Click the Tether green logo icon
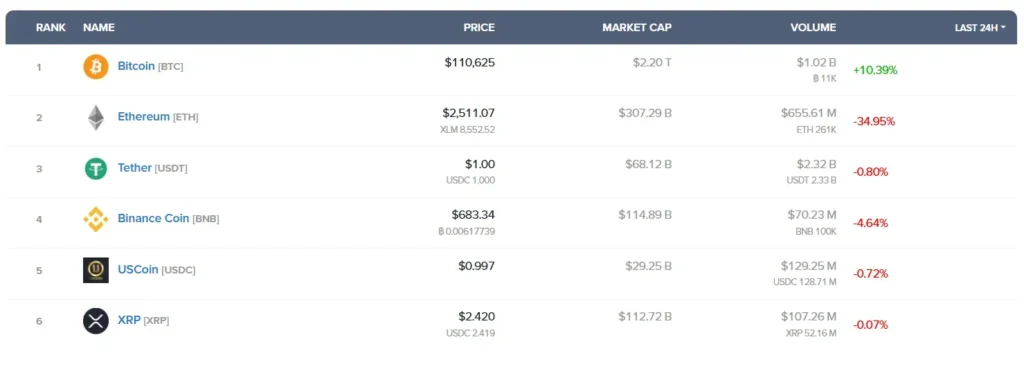 click(96, 168)
